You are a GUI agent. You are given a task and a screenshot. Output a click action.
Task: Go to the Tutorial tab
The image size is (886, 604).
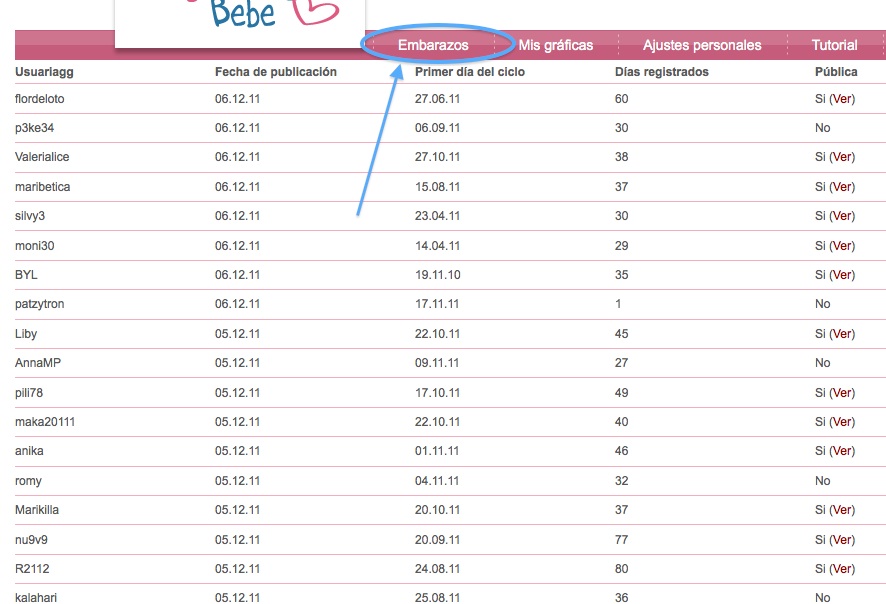(x=835, y=45)
